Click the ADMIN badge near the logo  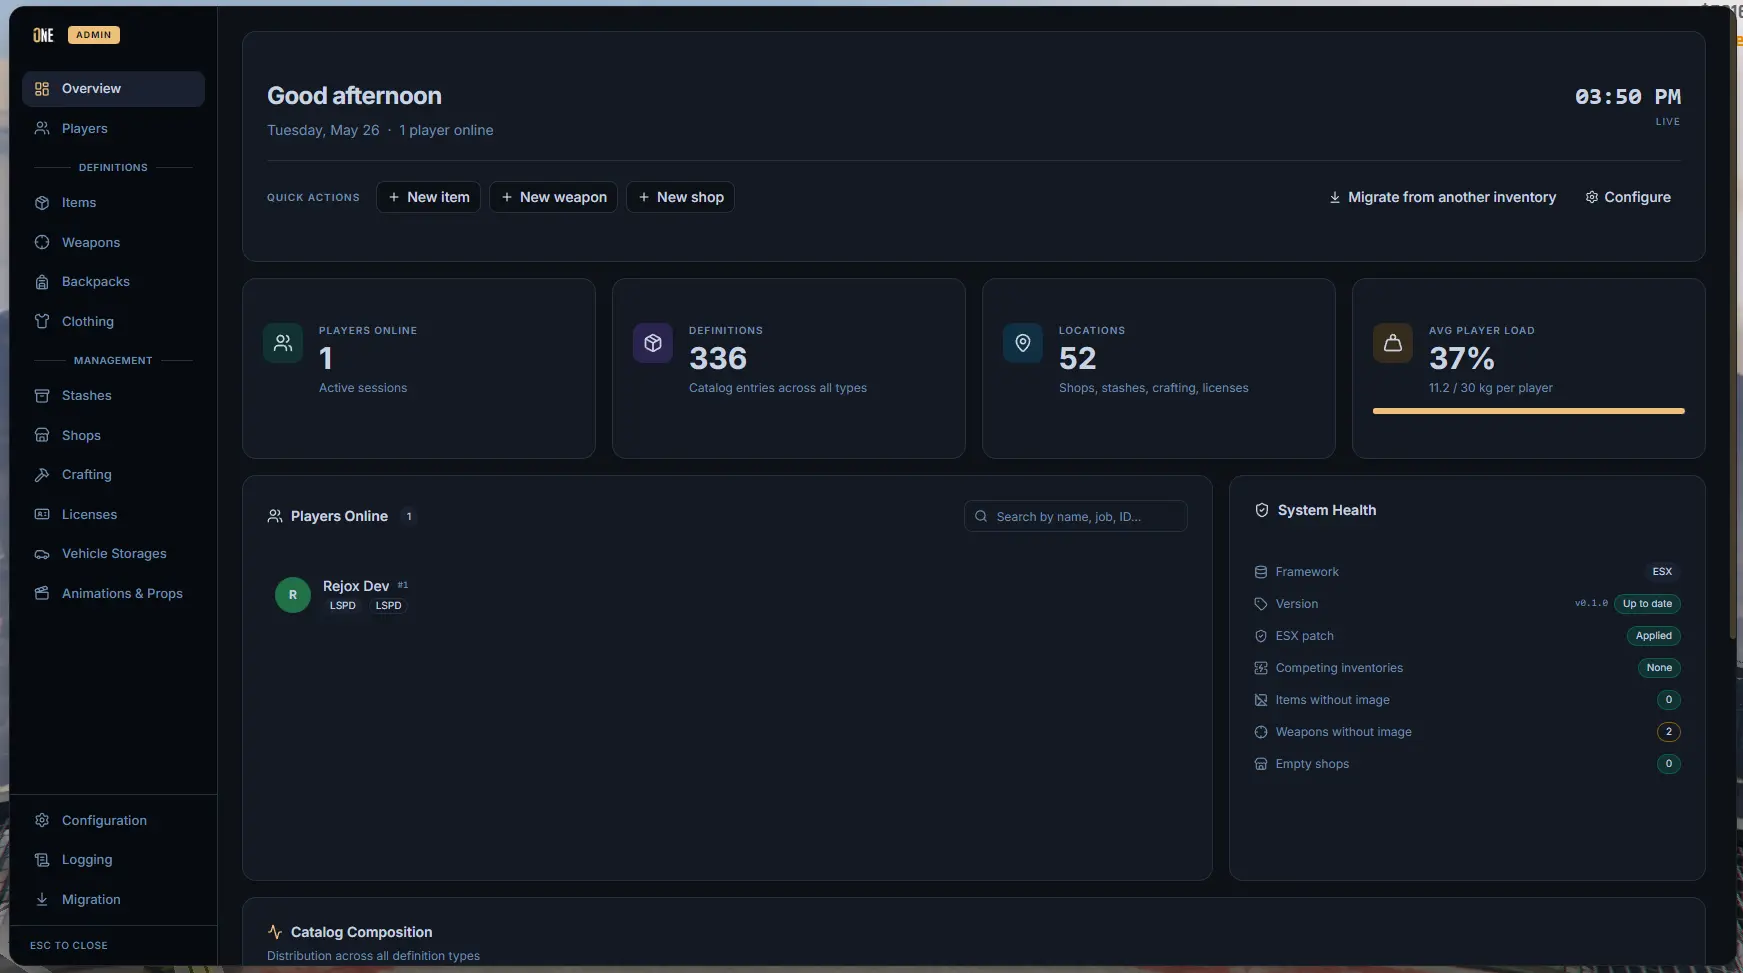pos(94,35)
